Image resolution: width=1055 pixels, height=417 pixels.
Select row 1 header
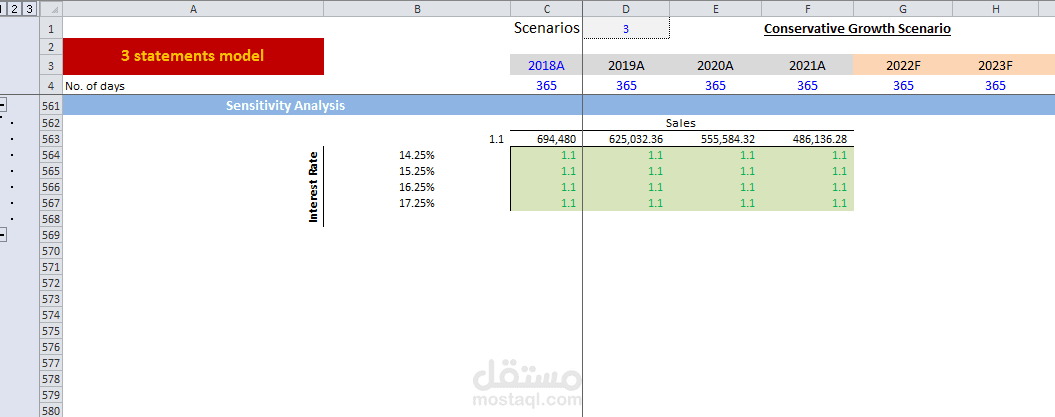coord(51,29)
